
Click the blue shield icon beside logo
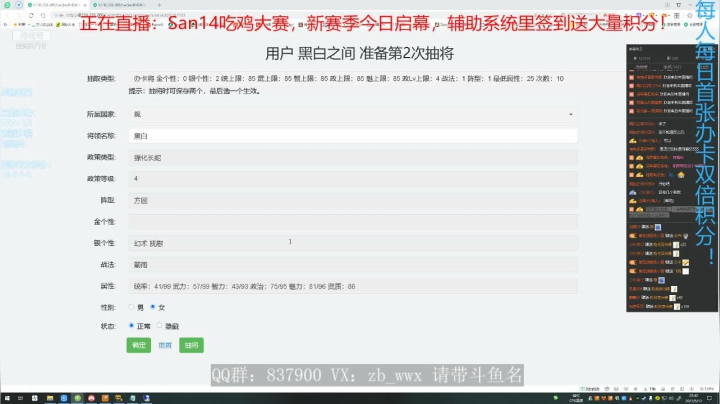(19, 5)
